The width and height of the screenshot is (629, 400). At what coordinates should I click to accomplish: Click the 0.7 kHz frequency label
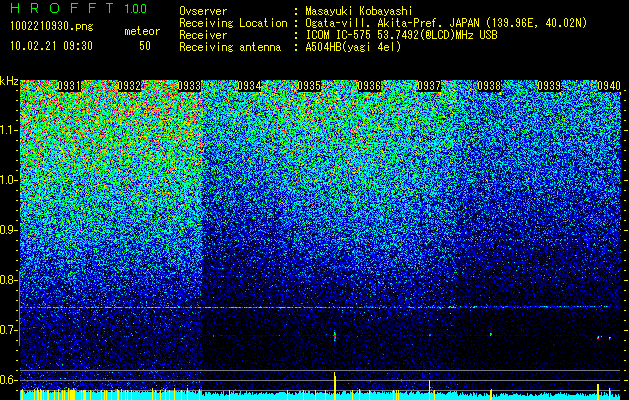(8, 330)
